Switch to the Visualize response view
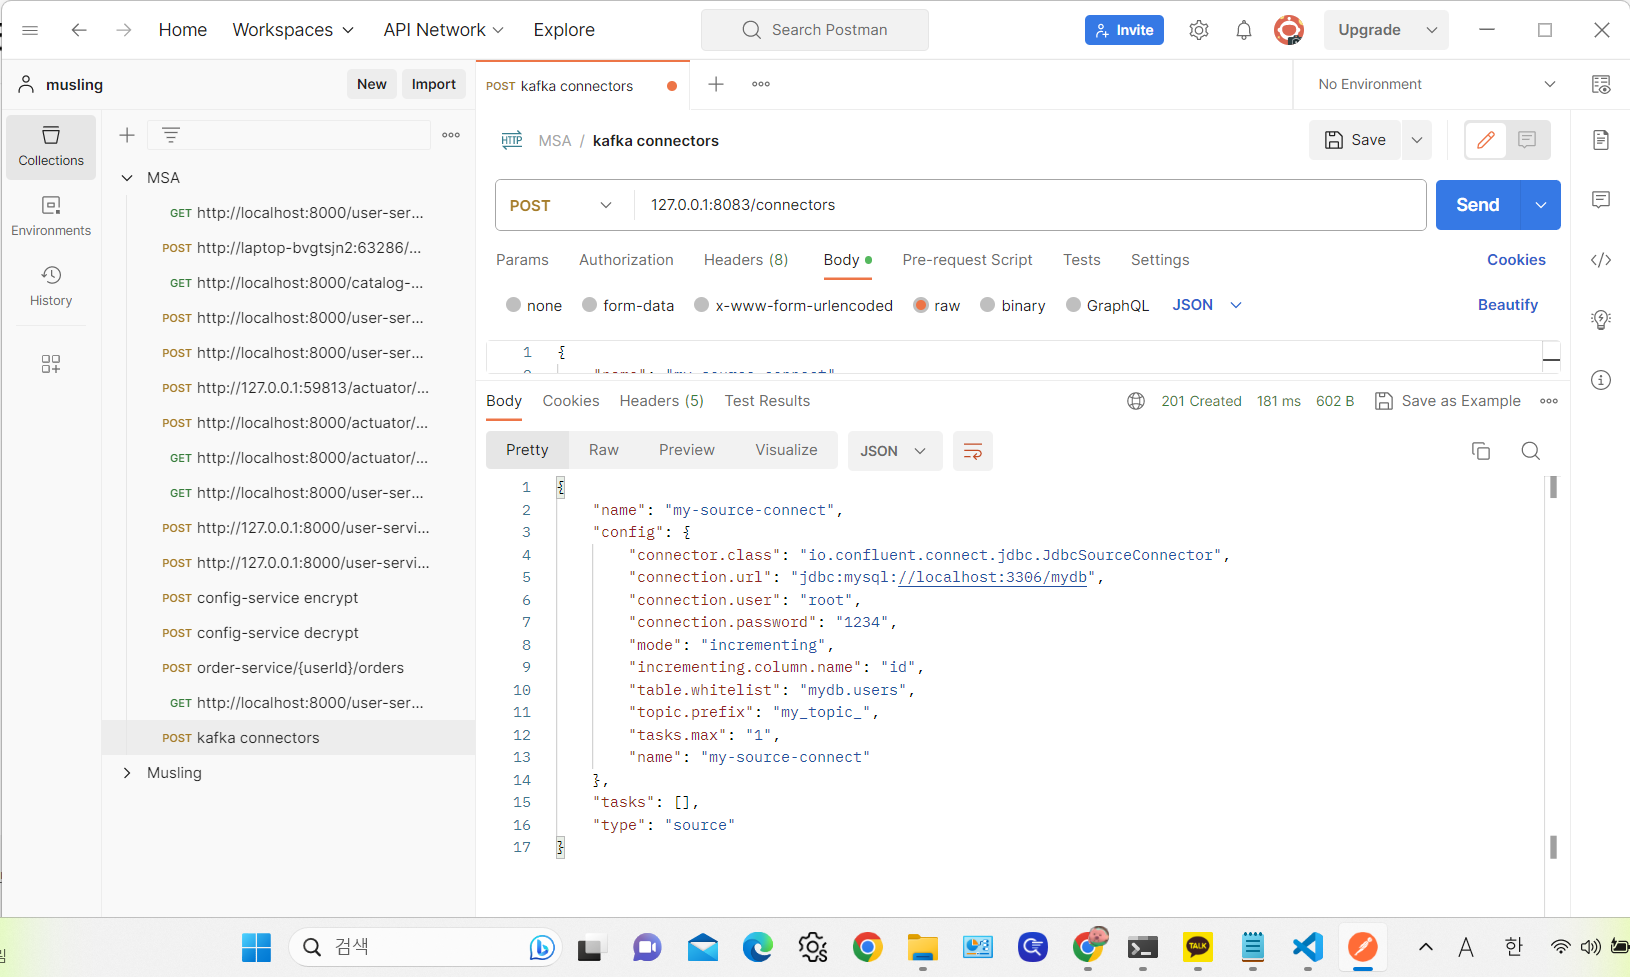Screen dimensions: 1630x977 pos(786,450)
